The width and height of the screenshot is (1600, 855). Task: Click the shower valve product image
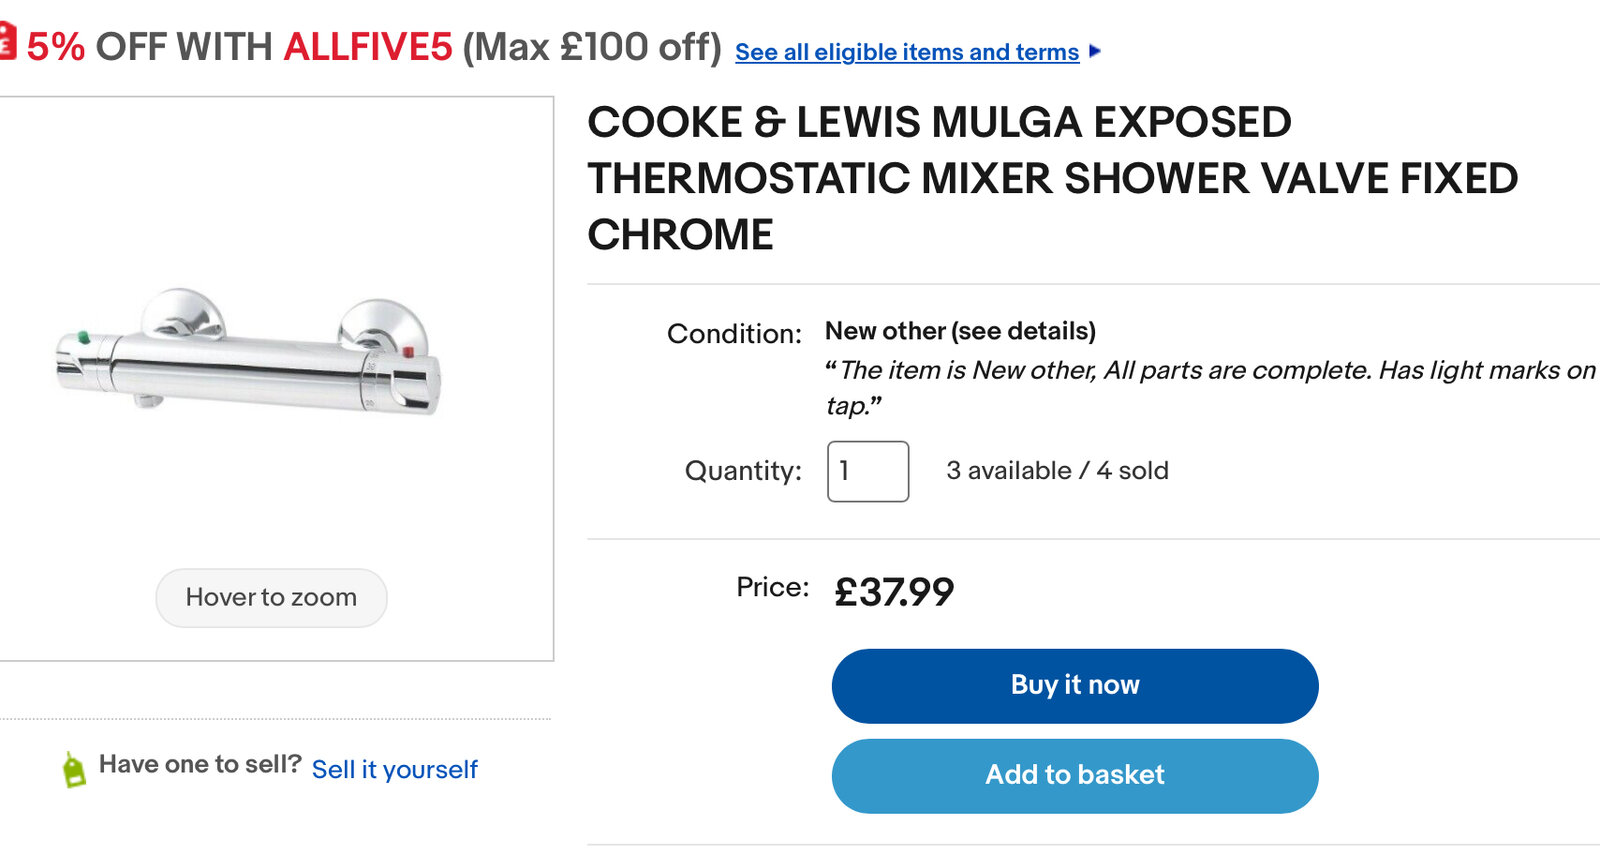pyautogui.click(x=248, y=355)
